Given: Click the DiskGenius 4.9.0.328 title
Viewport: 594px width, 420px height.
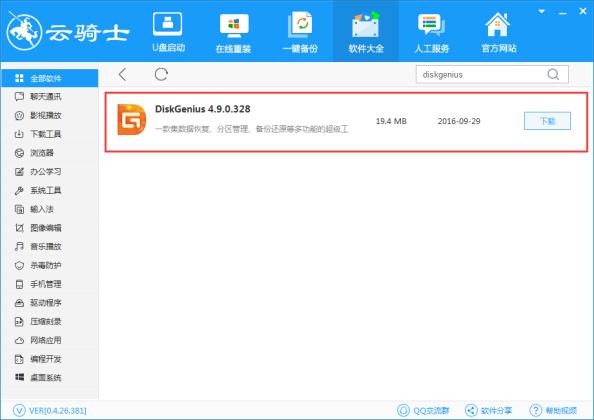Looking at the screenshot, I should tap(203, 109).
